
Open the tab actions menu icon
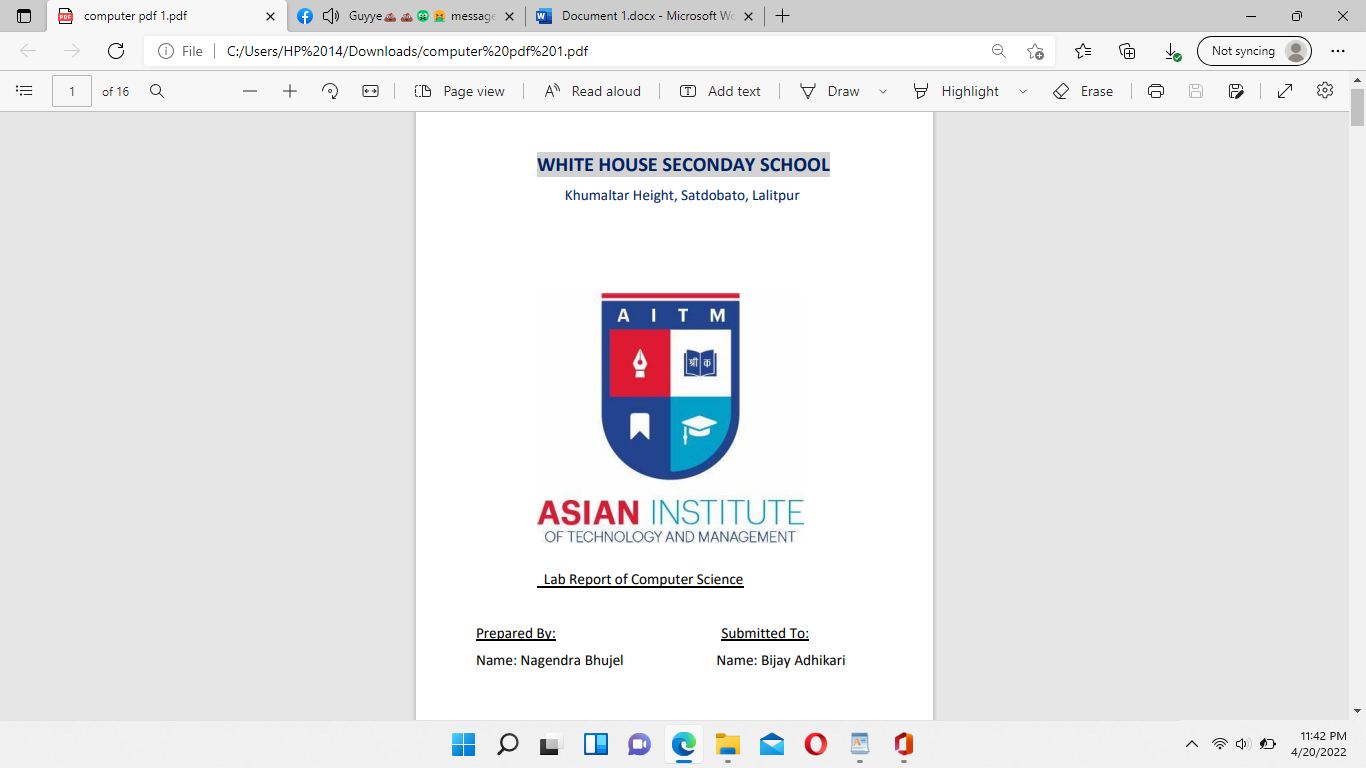pyautogui.click(x=25, y=16)
